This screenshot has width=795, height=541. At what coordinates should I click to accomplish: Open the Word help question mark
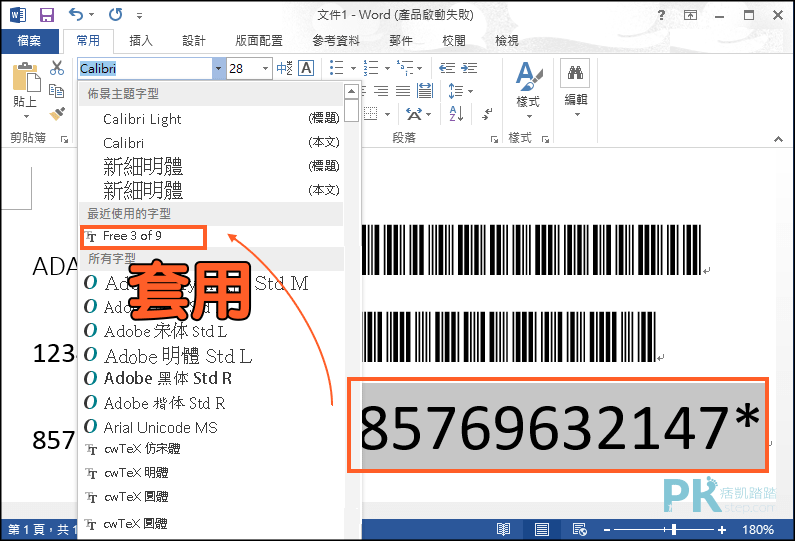pos(661,15)
